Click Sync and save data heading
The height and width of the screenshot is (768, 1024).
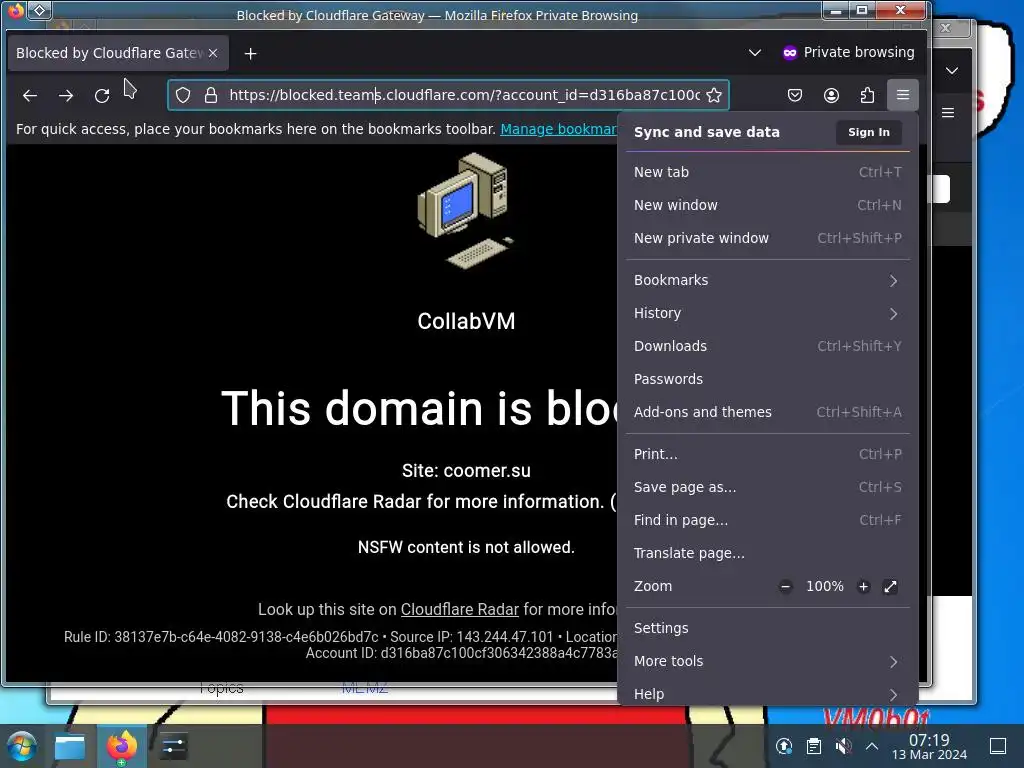click(707, 132)
